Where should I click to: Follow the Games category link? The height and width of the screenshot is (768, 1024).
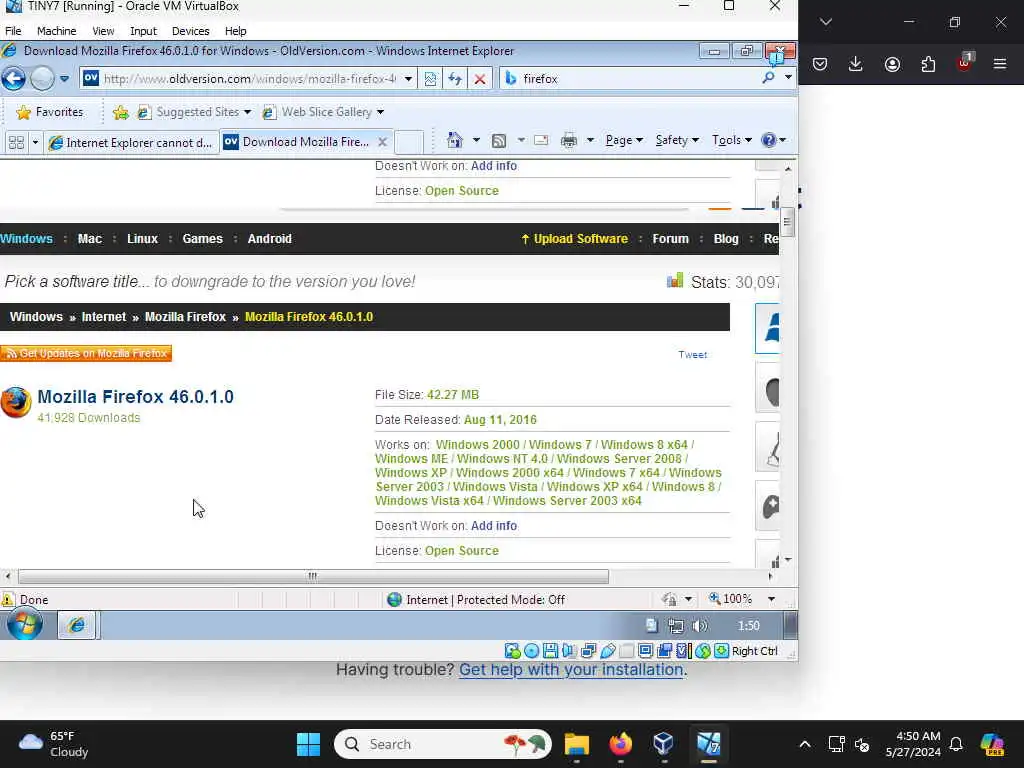pyautogui.click(x=202, y=239)
